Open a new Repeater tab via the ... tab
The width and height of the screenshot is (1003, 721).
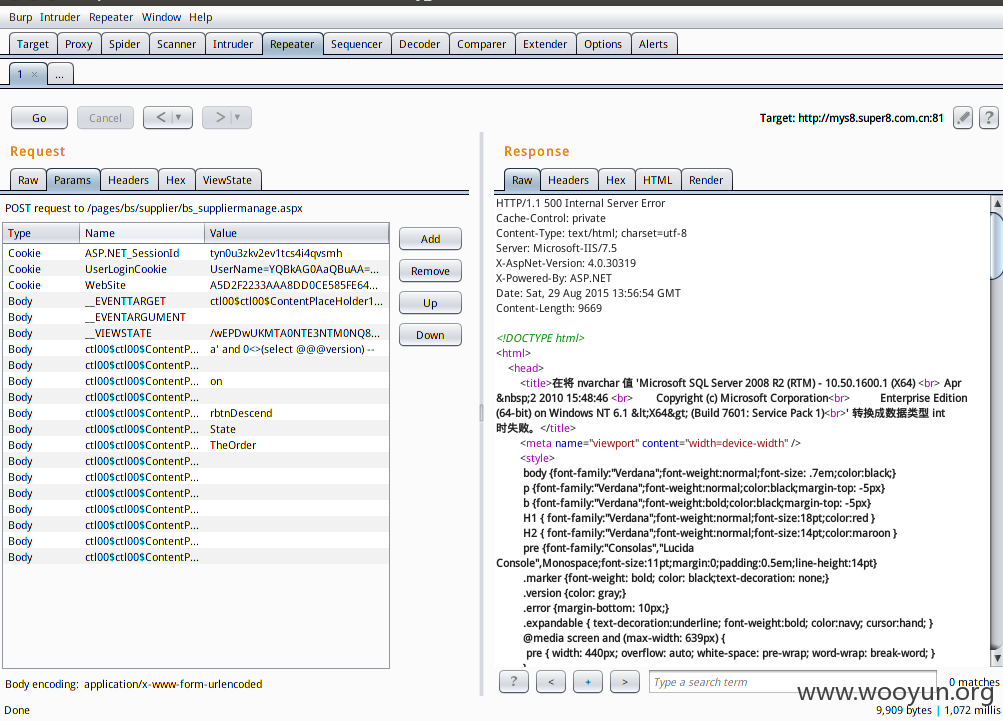tap(59, 74)
